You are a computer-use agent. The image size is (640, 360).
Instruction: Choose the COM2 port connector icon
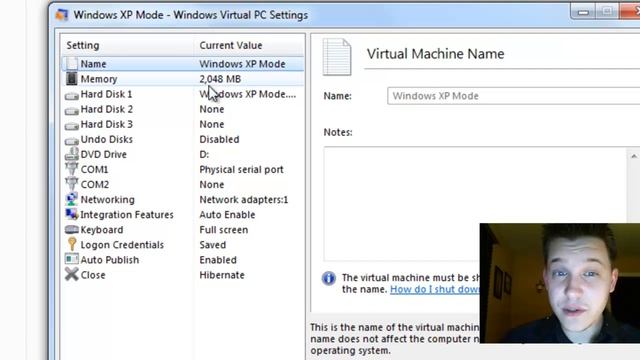(72, 184)
